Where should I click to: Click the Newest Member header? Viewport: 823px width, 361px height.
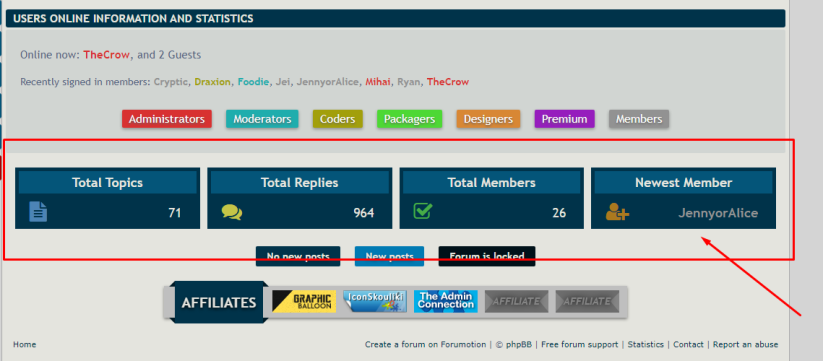(683, 183)
